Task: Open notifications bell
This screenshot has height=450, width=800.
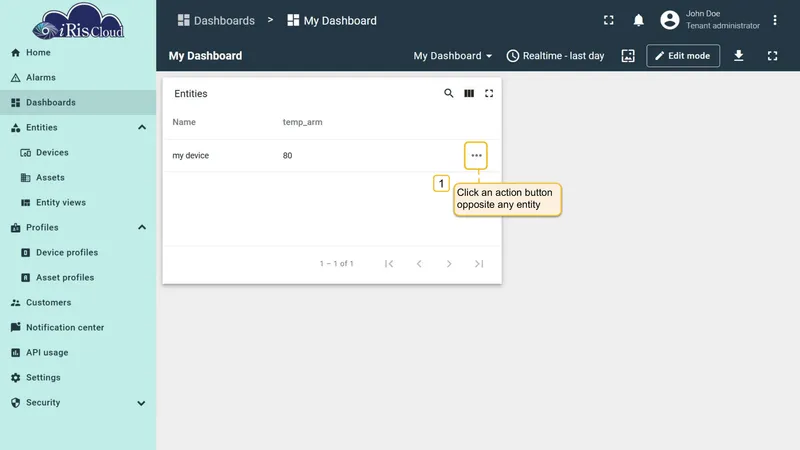Action: (638, 20)
